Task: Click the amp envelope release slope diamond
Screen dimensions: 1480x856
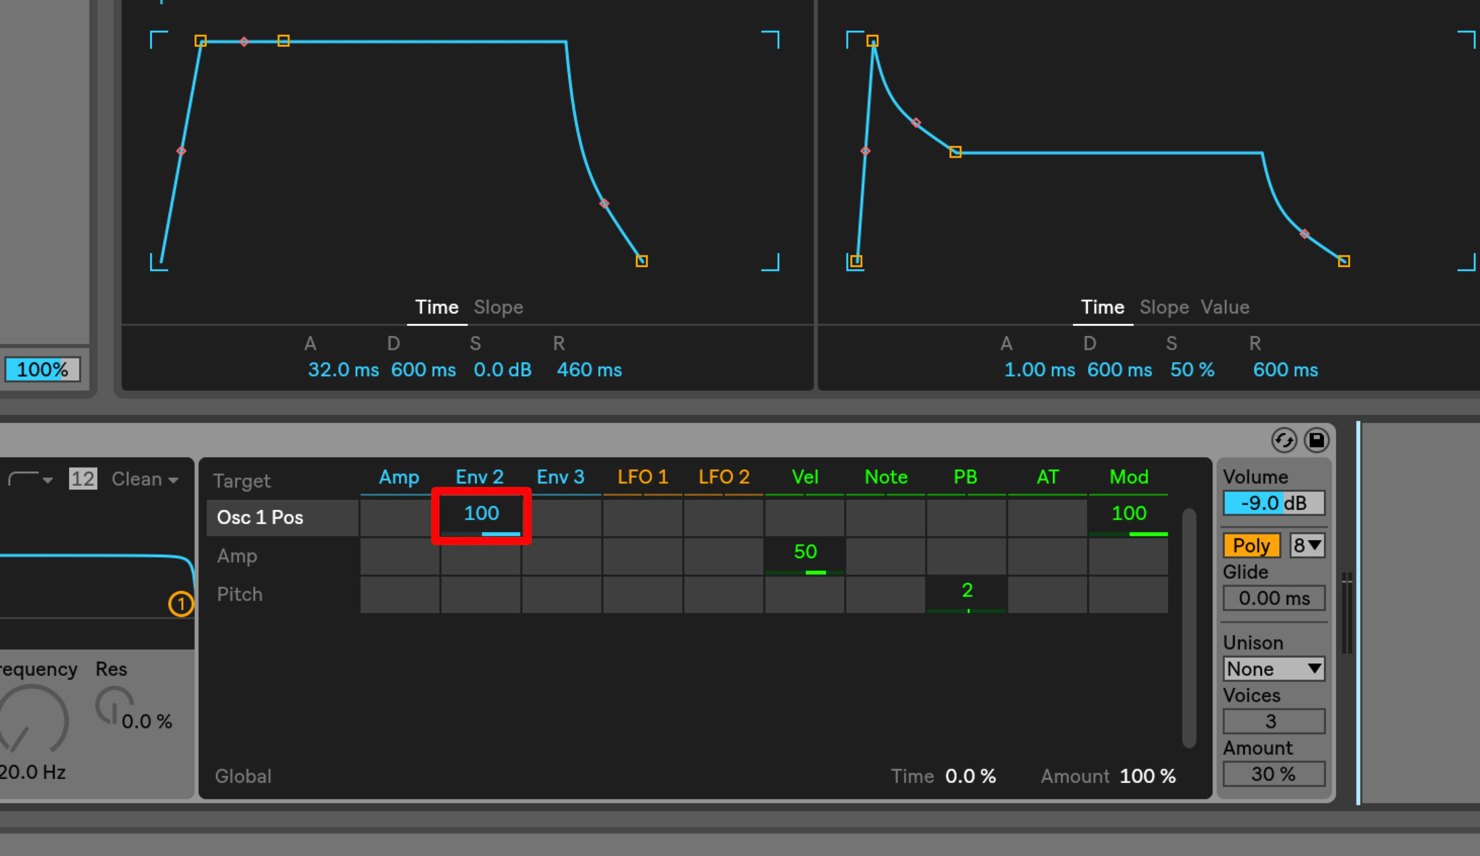Action: tap(604, 204)
